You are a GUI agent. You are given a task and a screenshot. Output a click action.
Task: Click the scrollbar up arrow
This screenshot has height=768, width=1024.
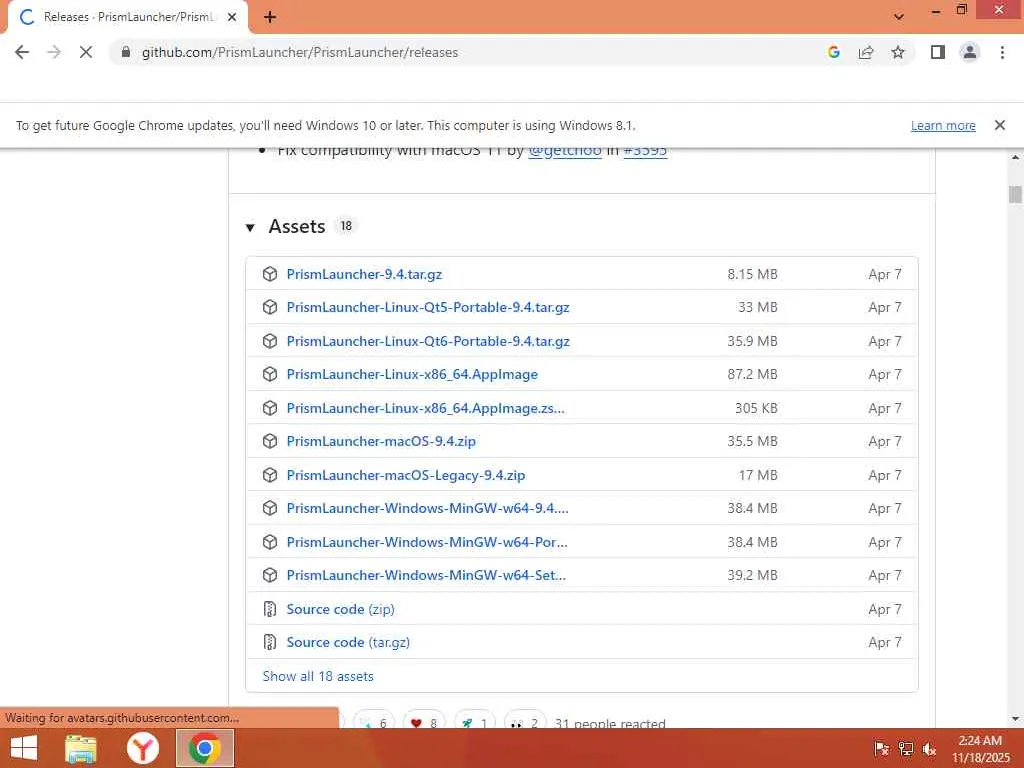click(x=1015, y=157)
